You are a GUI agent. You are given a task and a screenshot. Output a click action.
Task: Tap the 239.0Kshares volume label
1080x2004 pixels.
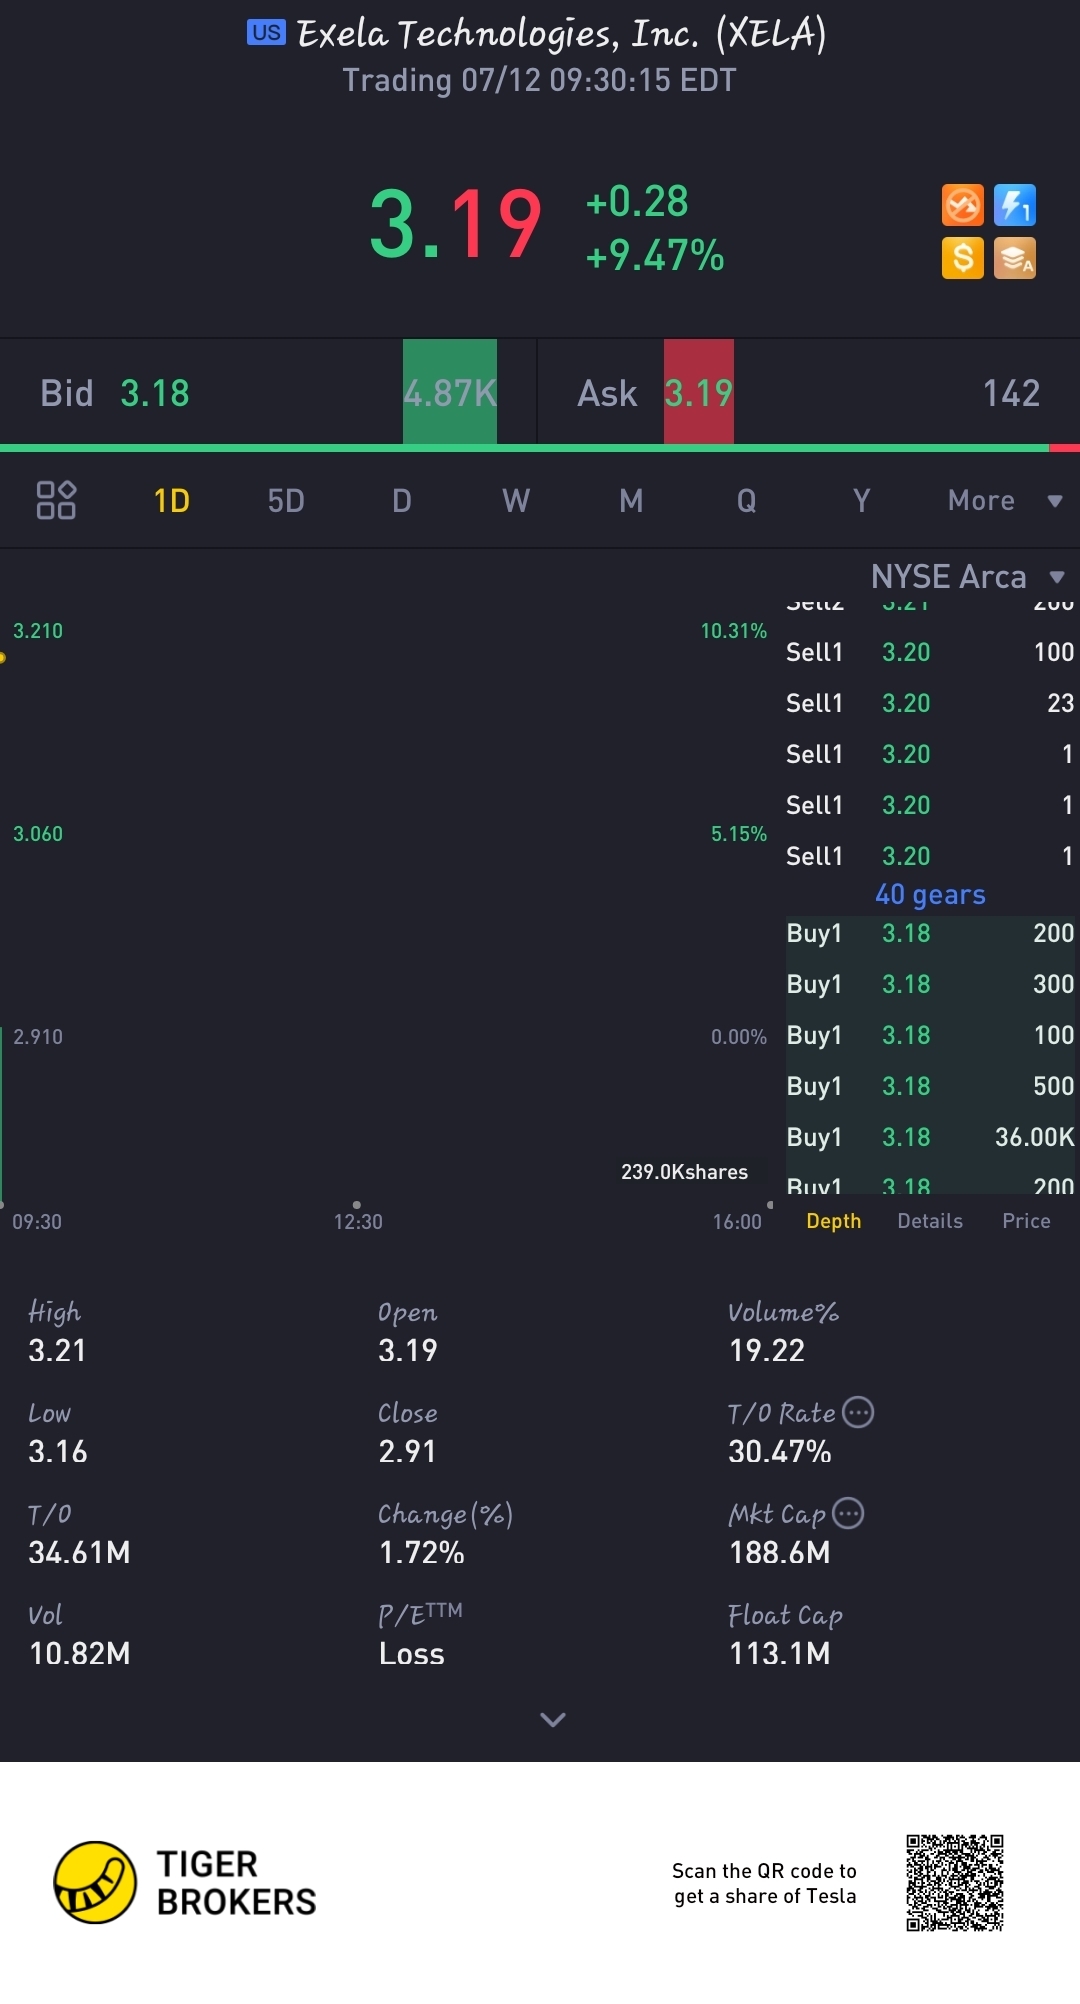pyautogui.click(x=684, y=1172)
